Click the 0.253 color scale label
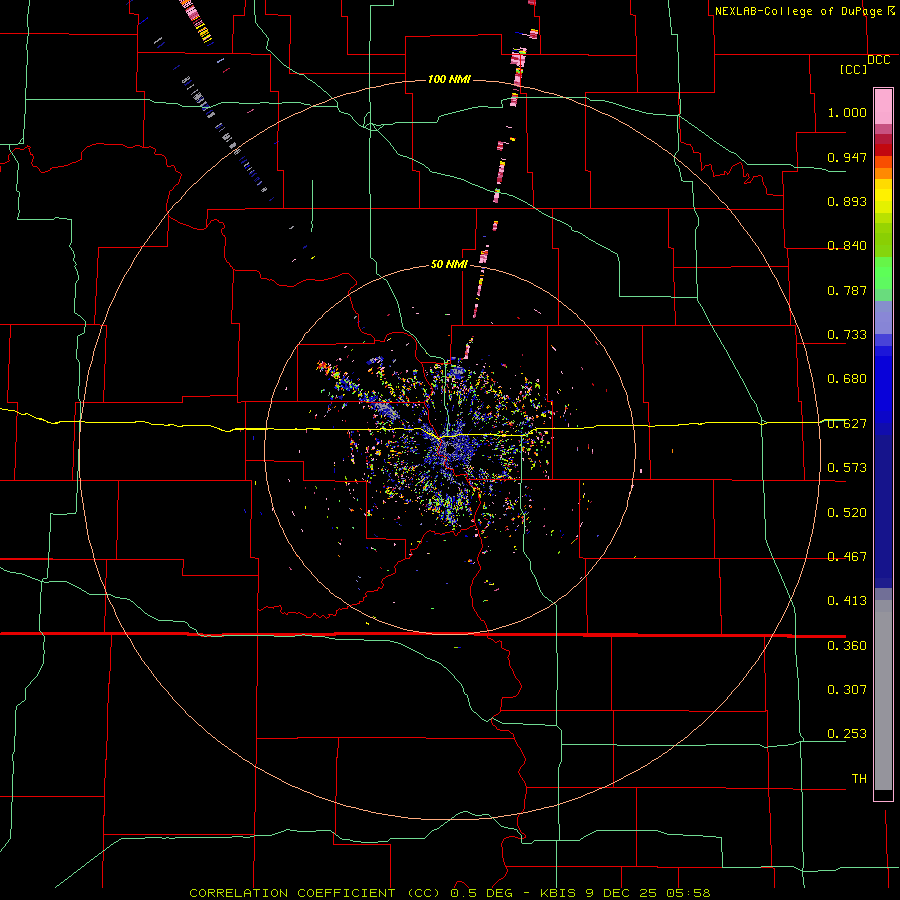 [847, 734]
